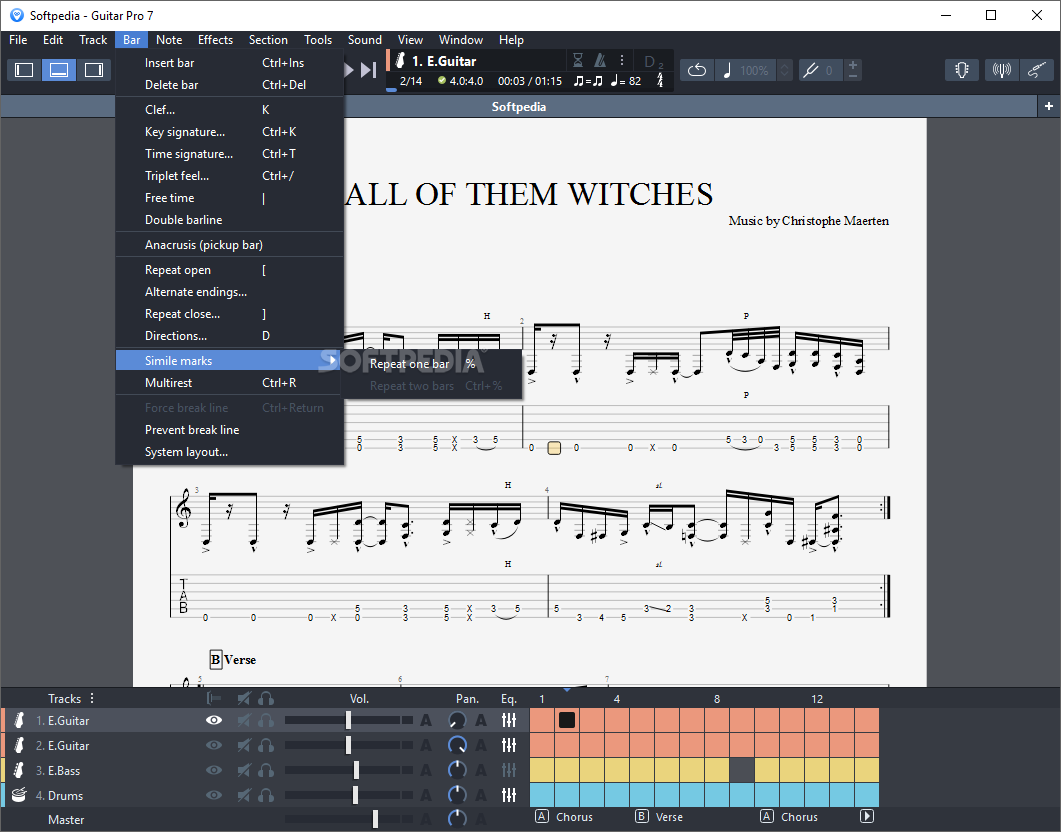Solo the 4. Drums track headphones
1061x832 pixels.
(266, 795)
